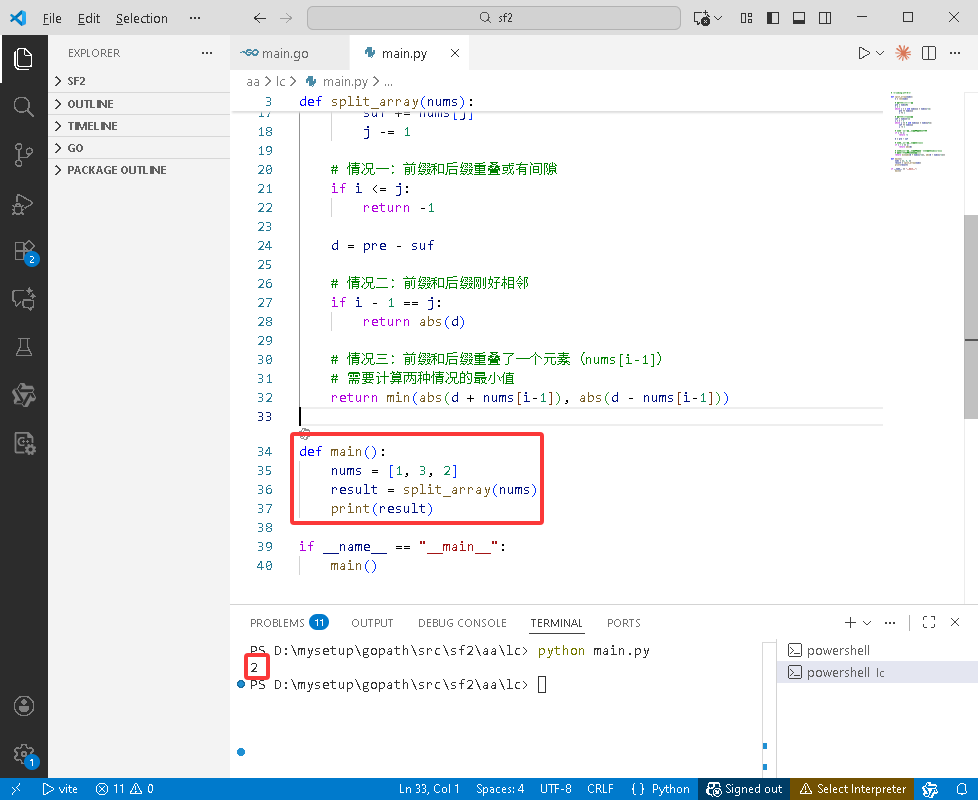Go back with the navigation arrow
The width and height of the screenshot is (978, 800).
click(260, 18)
